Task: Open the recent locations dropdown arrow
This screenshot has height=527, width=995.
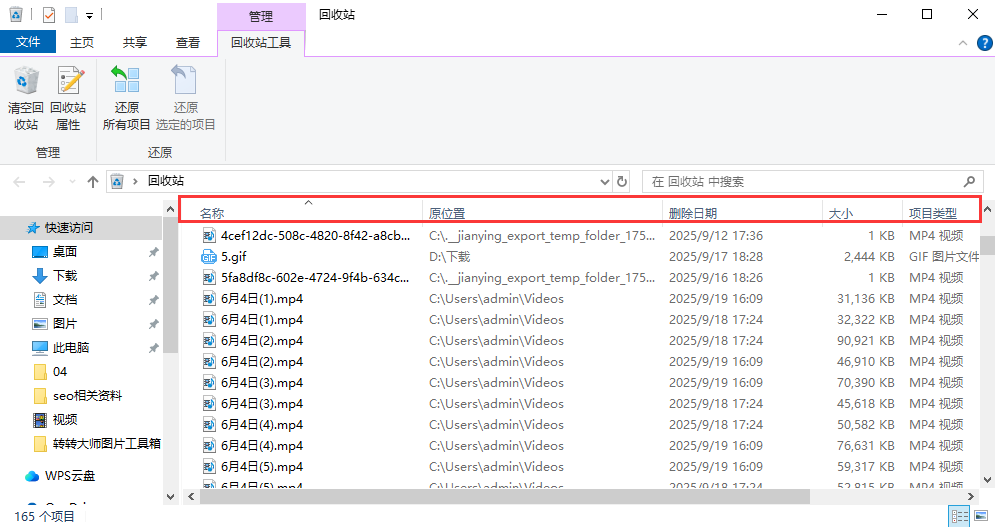Action: click(x=71, y=182)
